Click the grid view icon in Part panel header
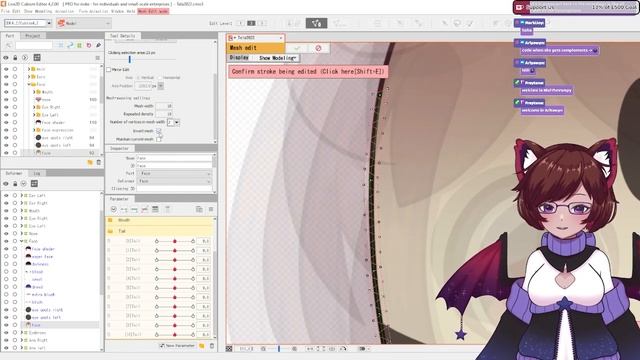The height and width of the screenshot is (360, 640). click(37, 58)
